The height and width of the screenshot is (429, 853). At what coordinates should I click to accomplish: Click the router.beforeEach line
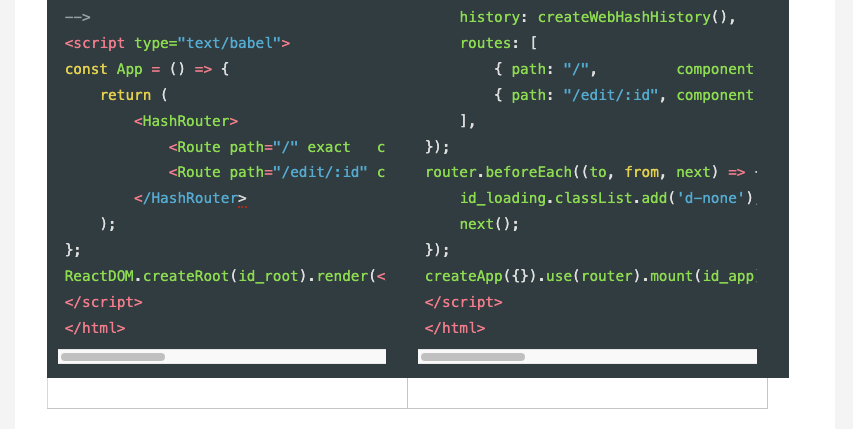pos(591,172)
